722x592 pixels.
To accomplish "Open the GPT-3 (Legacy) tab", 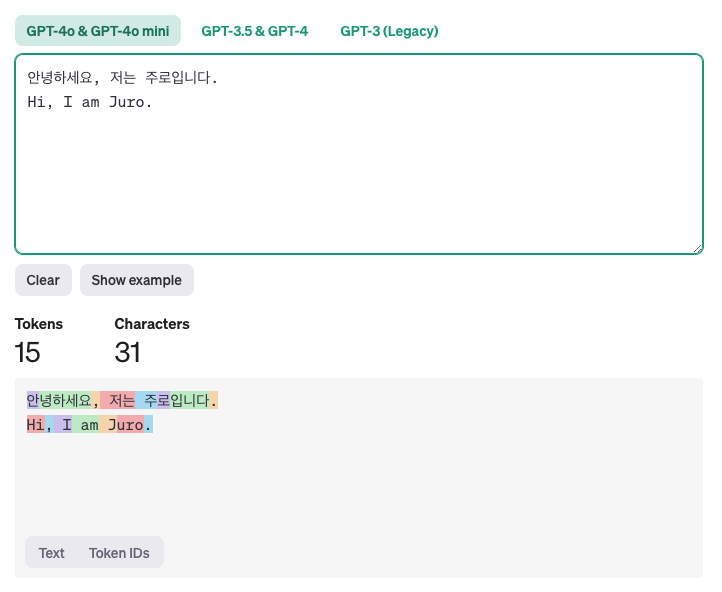I will pyautogui.click(x=389, y=31).
